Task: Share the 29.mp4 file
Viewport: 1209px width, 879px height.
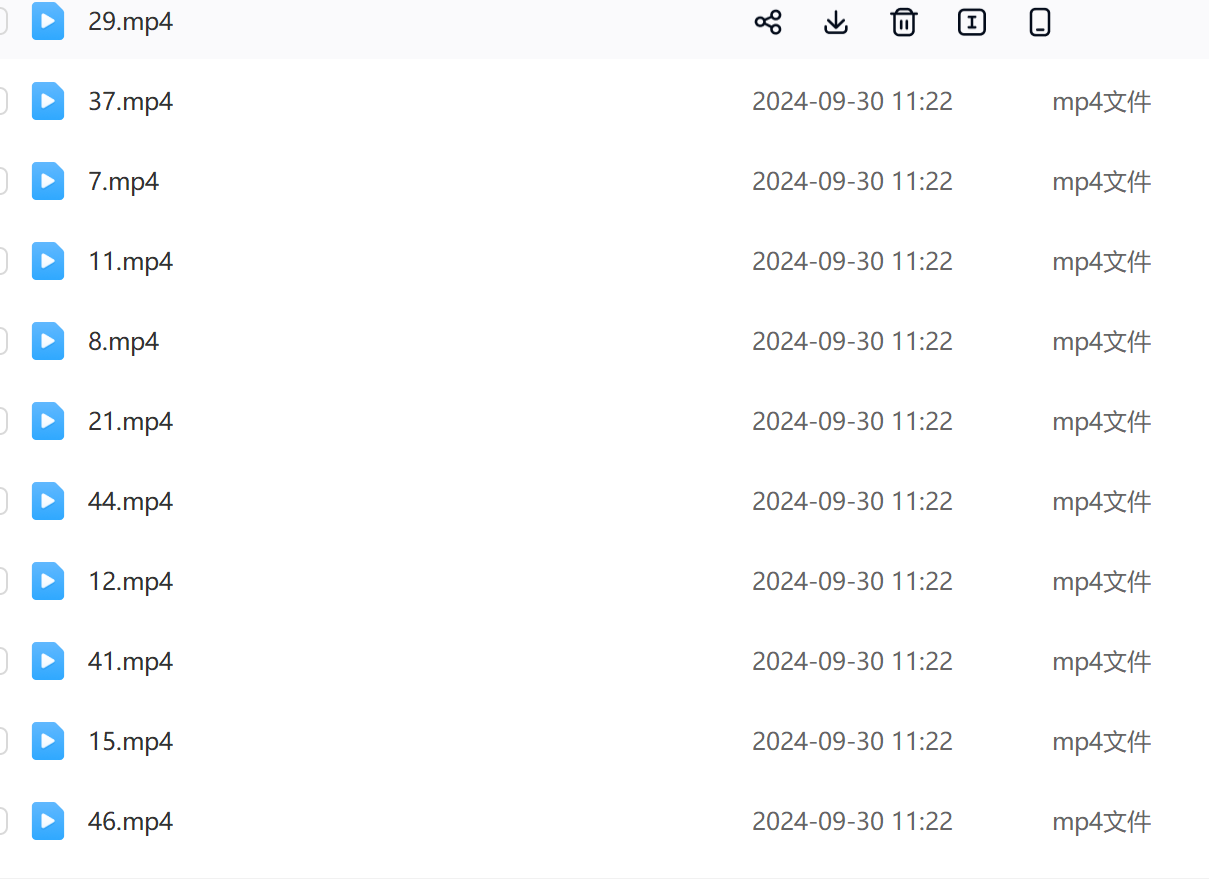Action: point(767,22)
